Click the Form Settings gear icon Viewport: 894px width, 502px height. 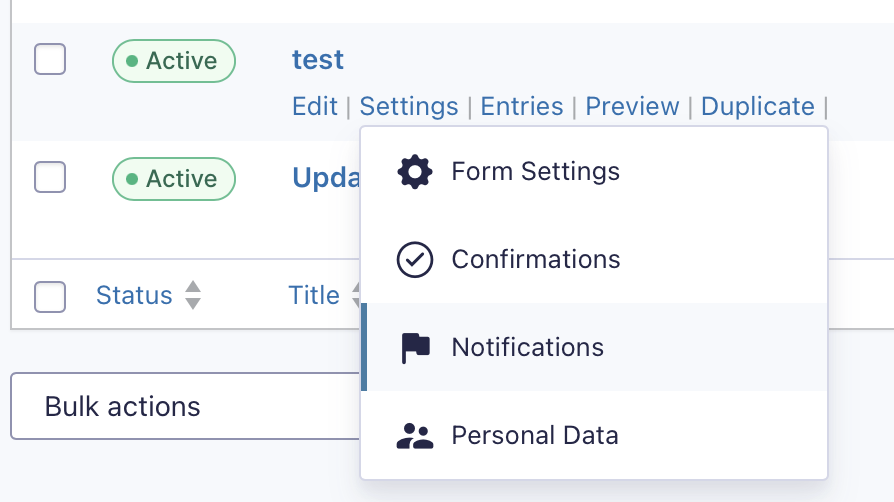point(415,172)
